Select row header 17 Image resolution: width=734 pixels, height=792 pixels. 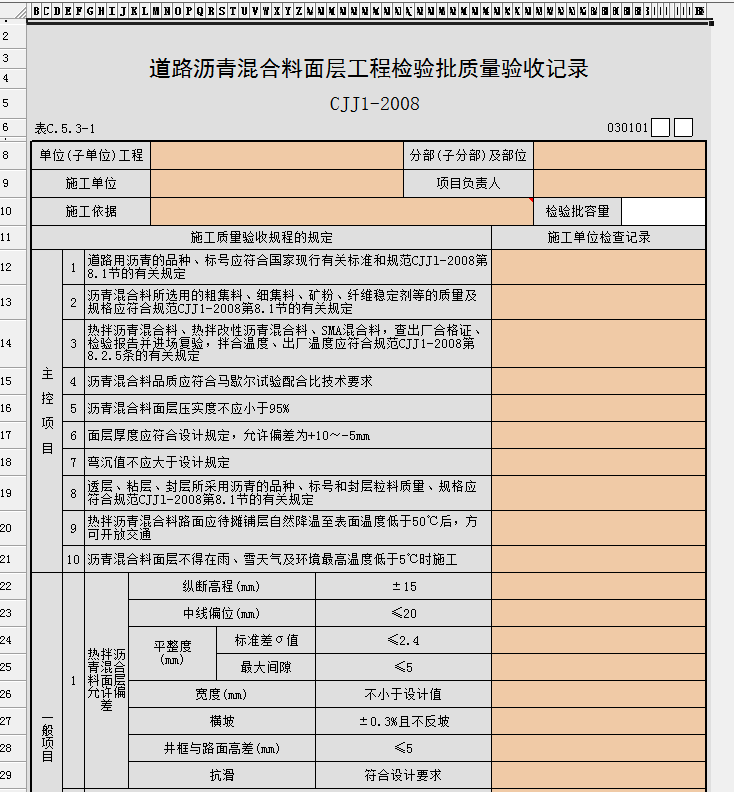[13, 435]
